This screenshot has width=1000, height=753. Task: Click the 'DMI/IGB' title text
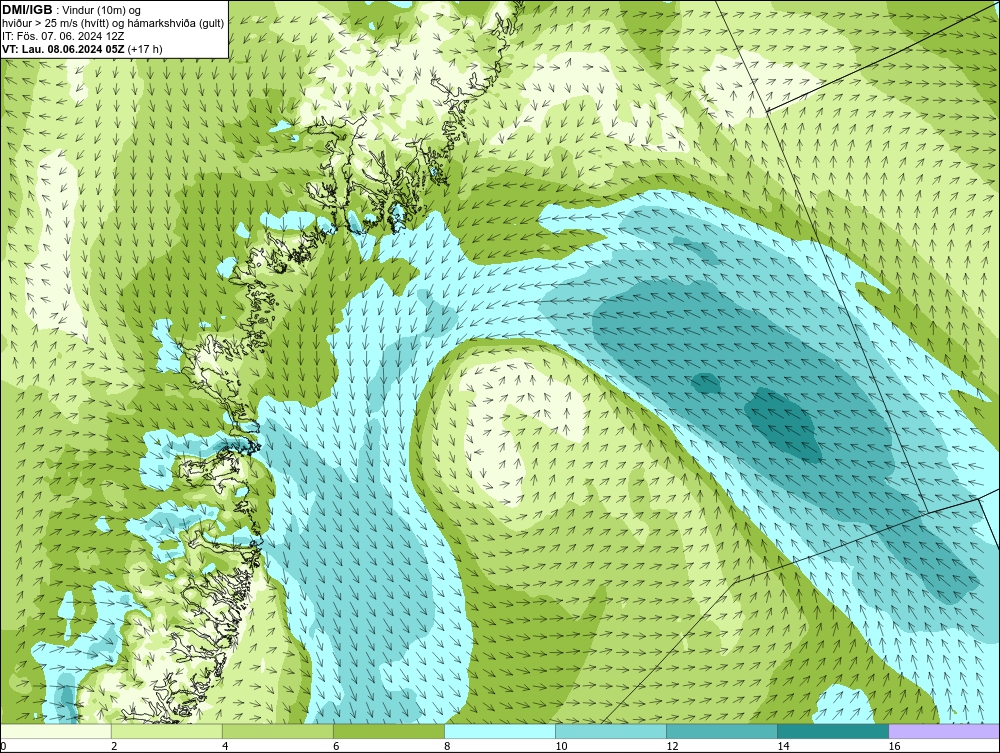pos(27,10)
